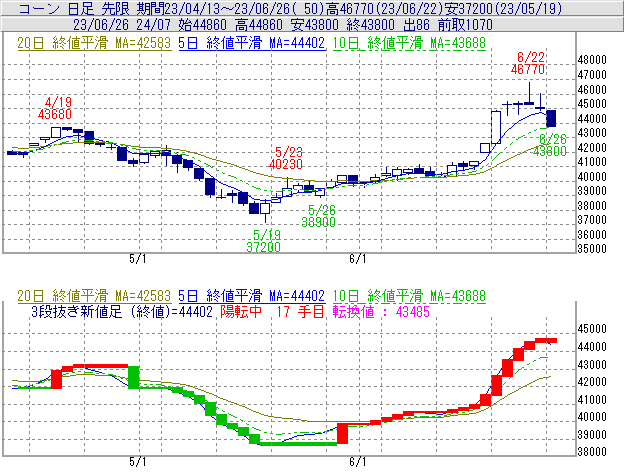Click the 48000 price axis label

pyautogui.click(x=592, y=60)
